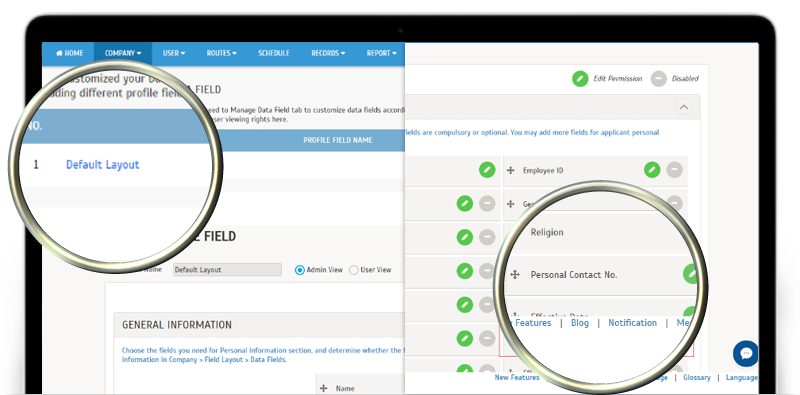Click the grey disable icon beside Employee ID

(x=674, y=170)
